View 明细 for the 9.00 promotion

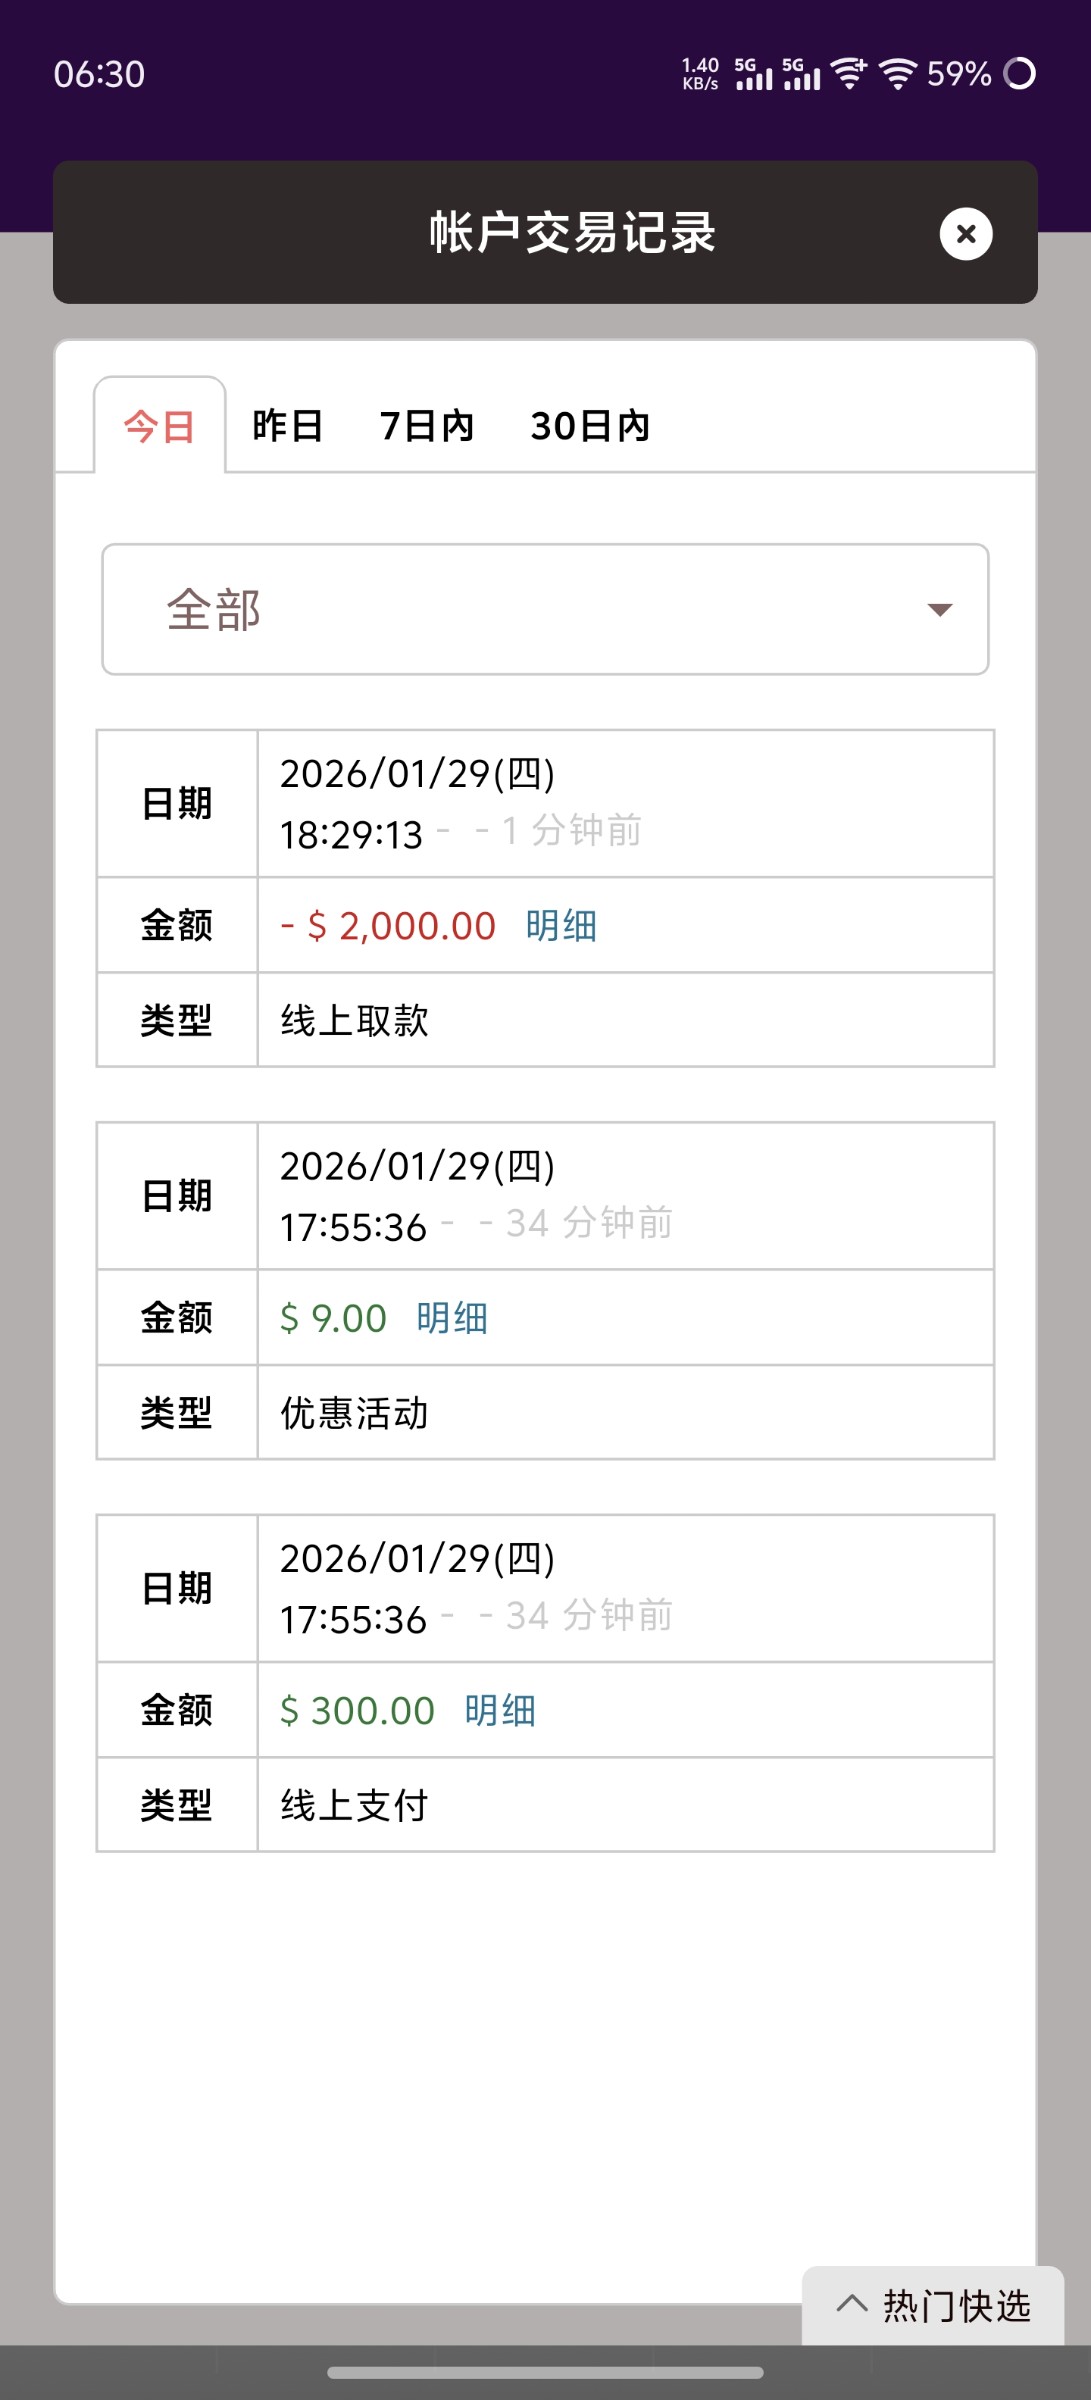point(452,1318)
